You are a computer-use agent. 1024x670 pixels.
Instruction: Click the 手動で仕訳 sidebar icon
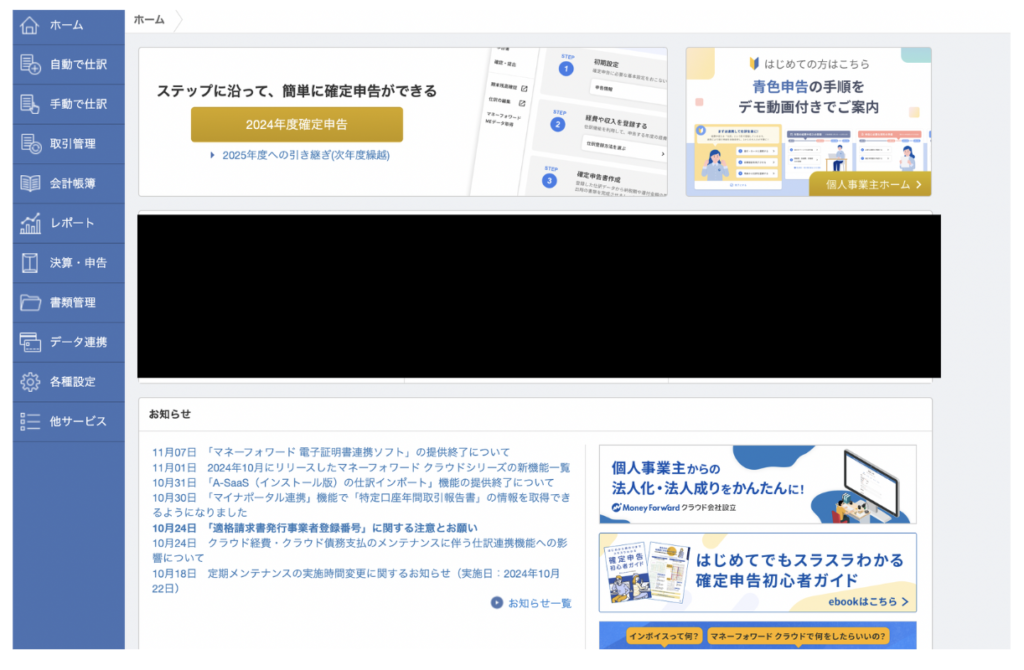coord(30,104)
